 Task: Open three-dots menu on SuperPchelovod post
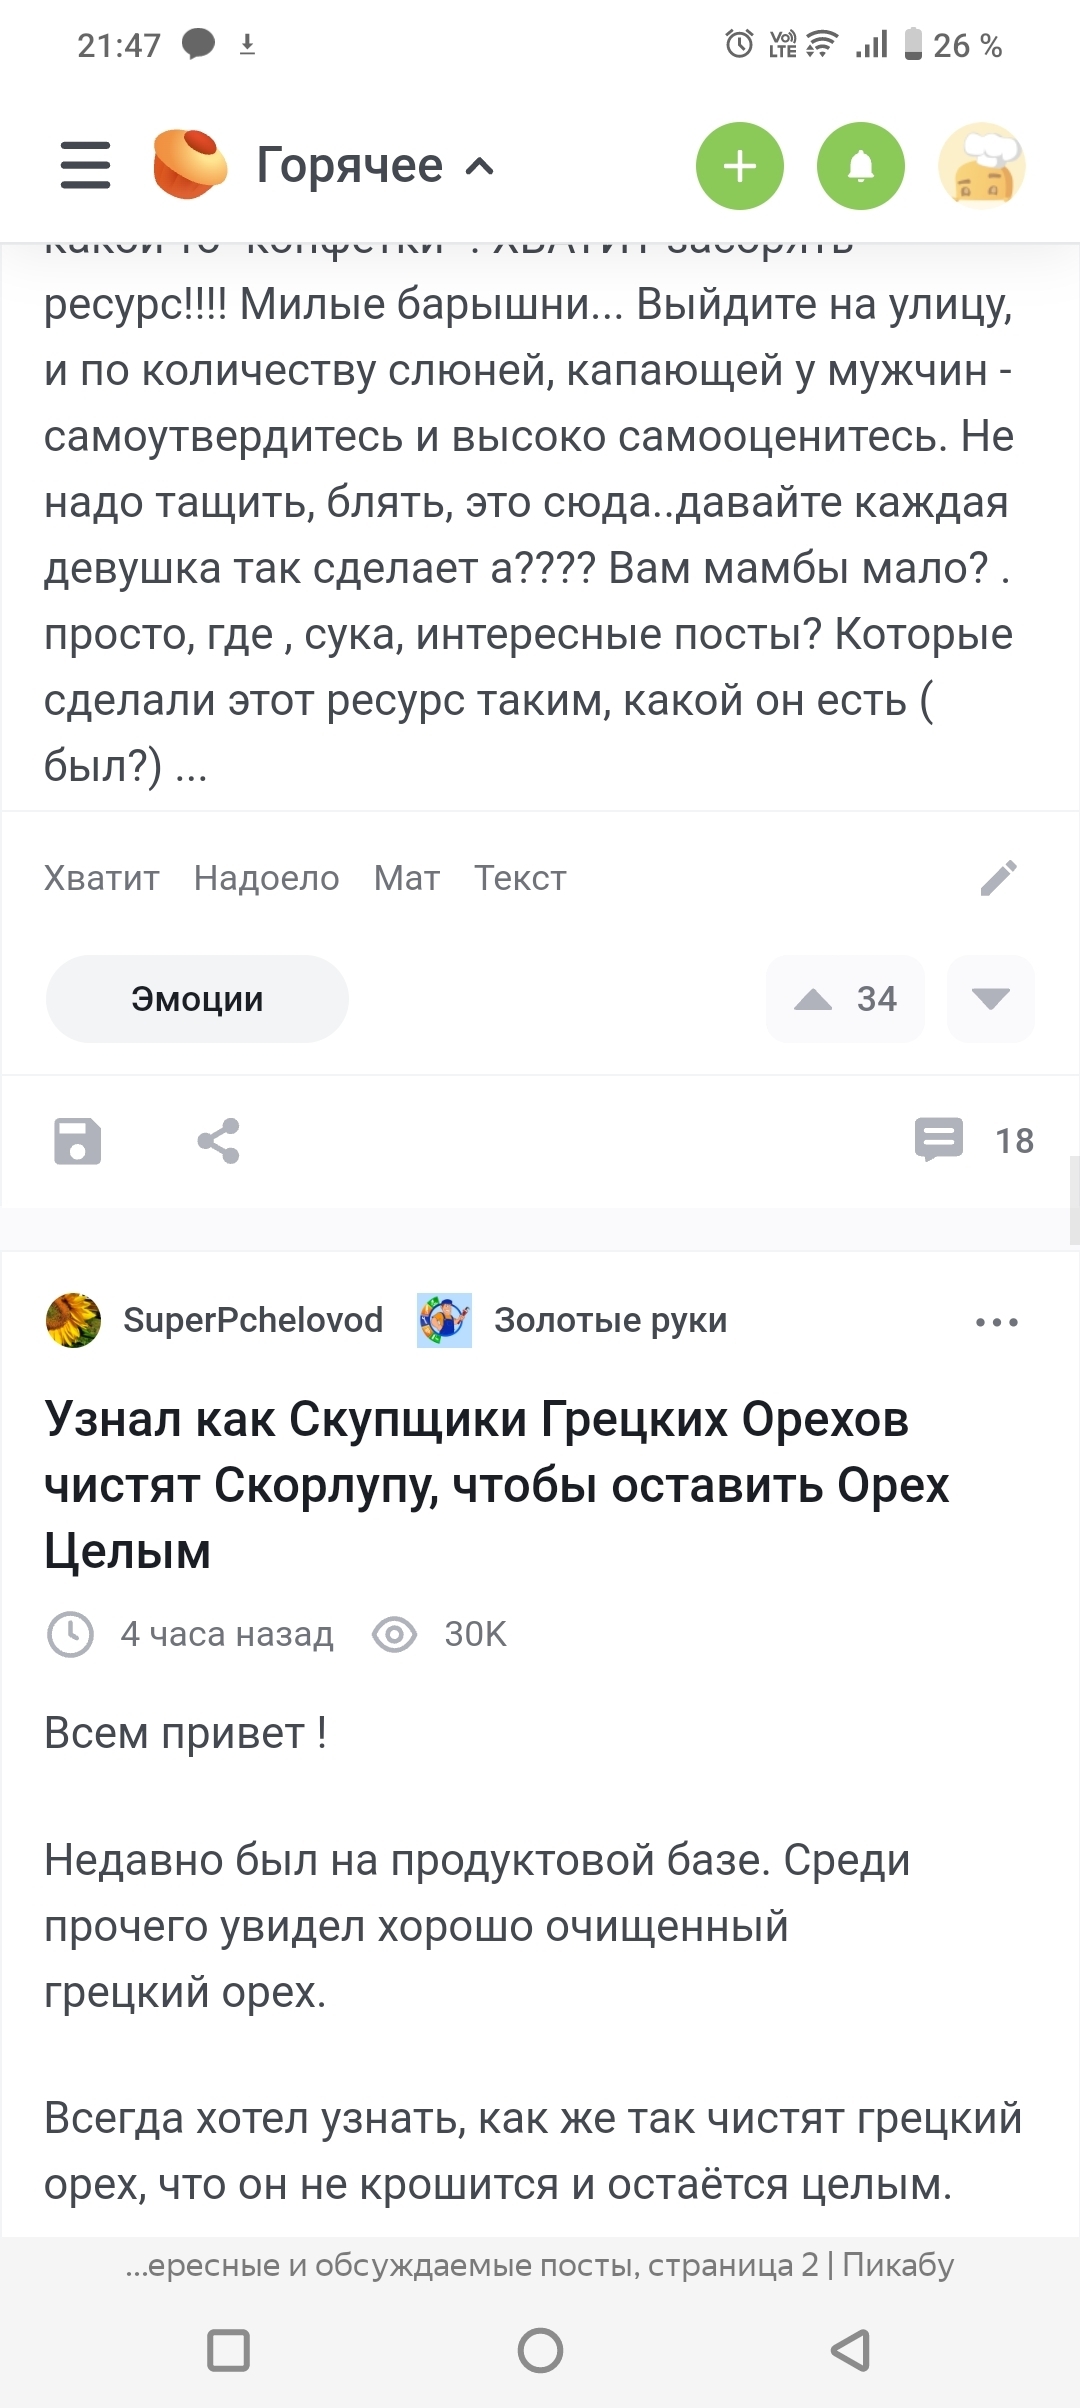[x=996, y=1321]
